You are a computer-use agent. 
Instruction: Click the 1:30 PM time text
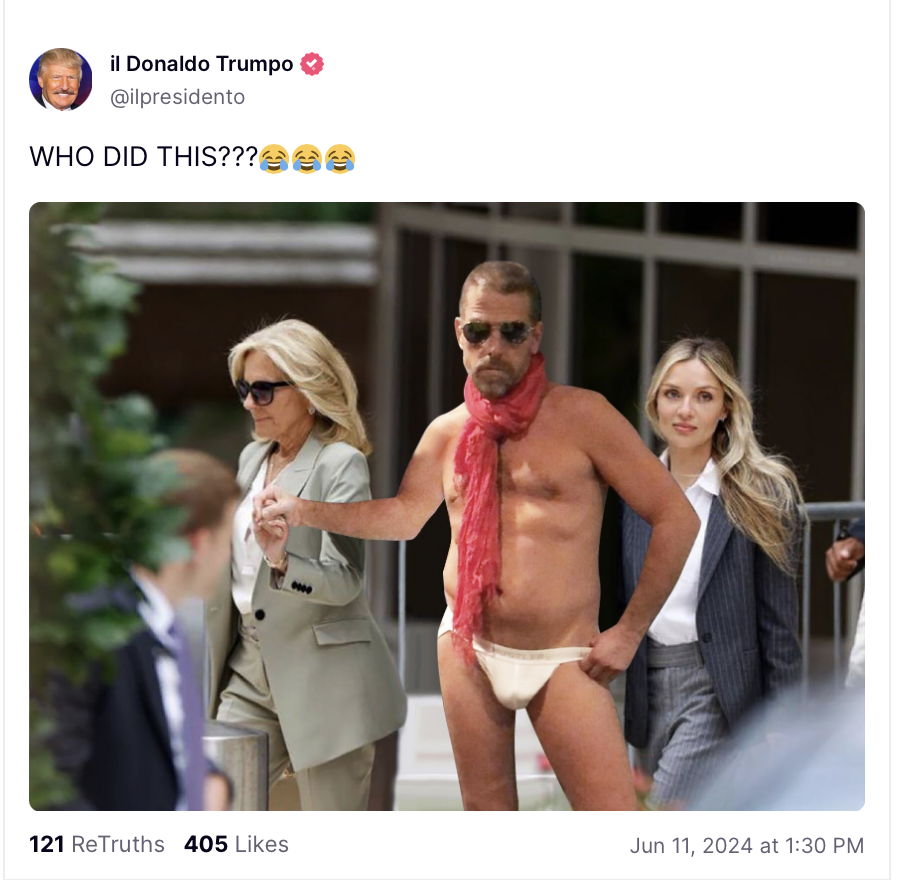click(825, 845)
